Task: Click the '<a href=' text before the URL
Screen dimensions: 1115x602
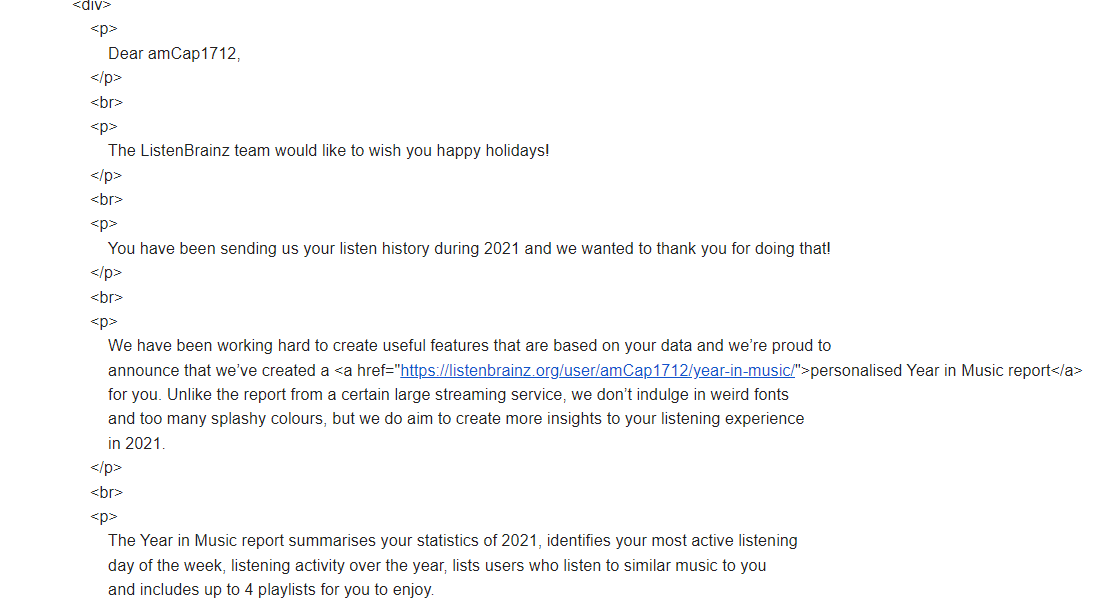Action: coord(367,371)
